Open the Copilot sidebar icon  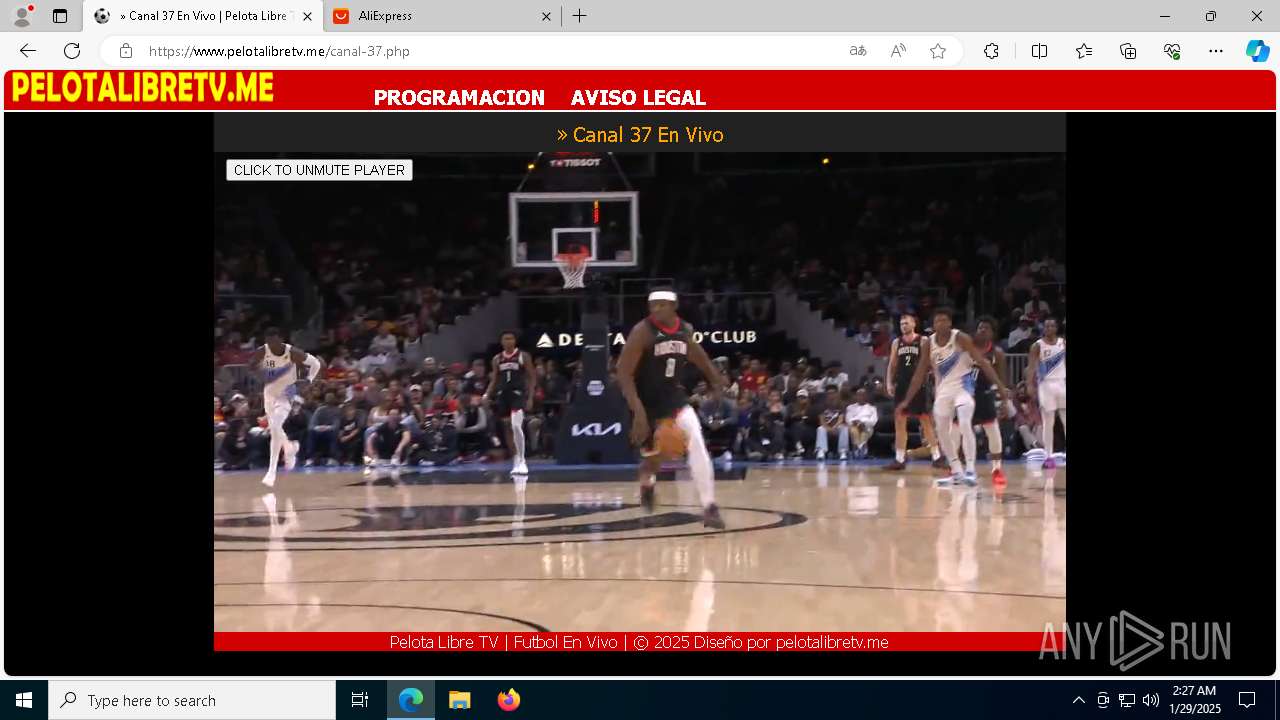[x=1257, y=51]
